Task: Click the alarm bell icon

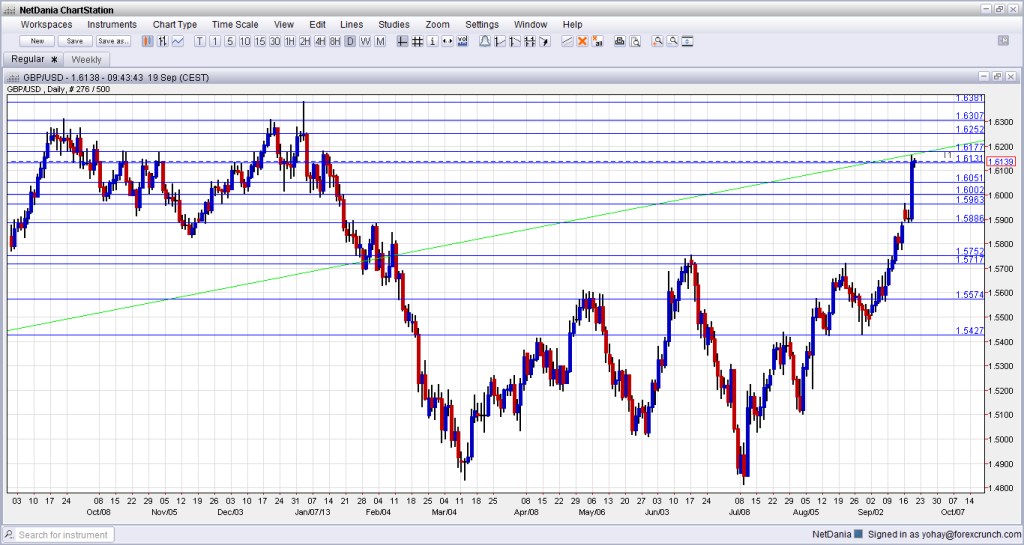Action: (485, 41)
